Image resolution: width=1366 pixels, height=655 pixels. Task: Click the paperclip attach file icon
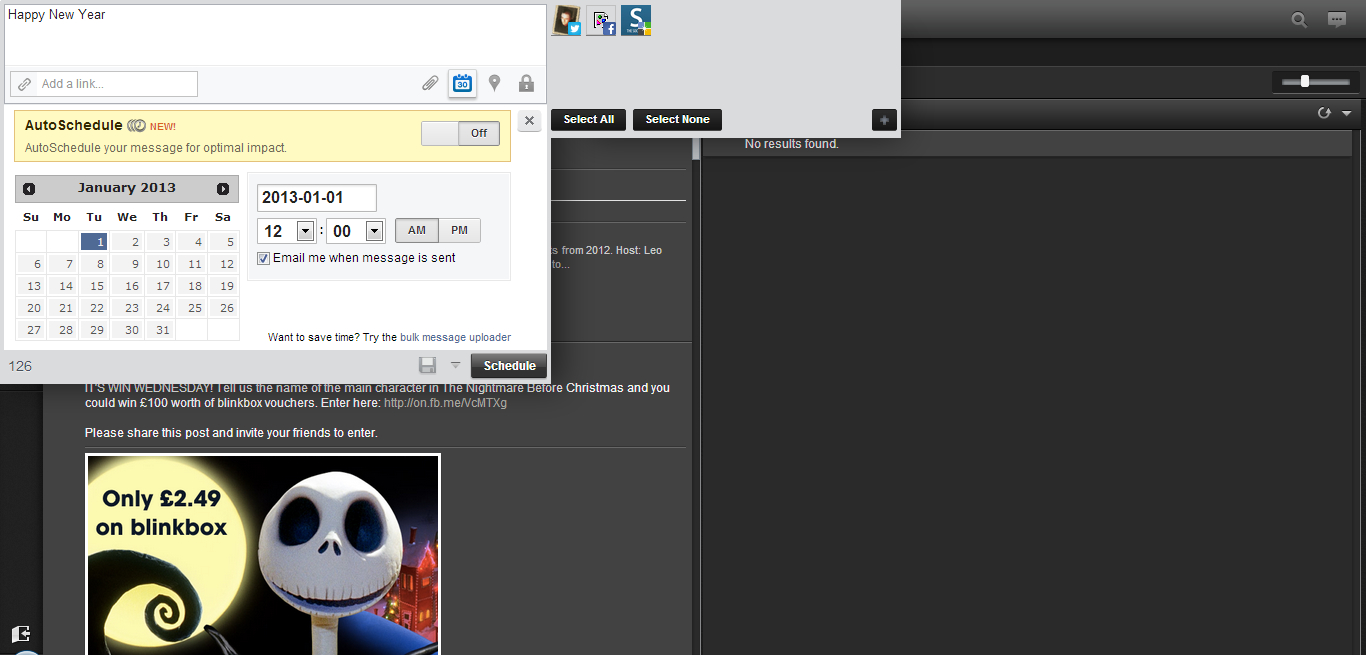tap(430, 84)
